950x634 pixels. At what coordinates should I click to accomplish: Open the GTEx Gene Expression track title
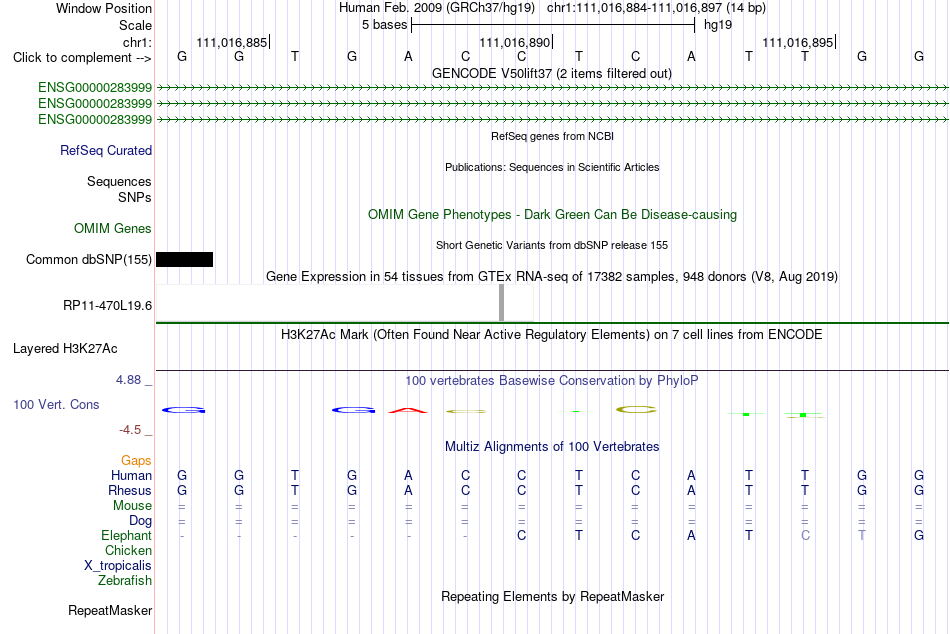(x=552, y=276)
